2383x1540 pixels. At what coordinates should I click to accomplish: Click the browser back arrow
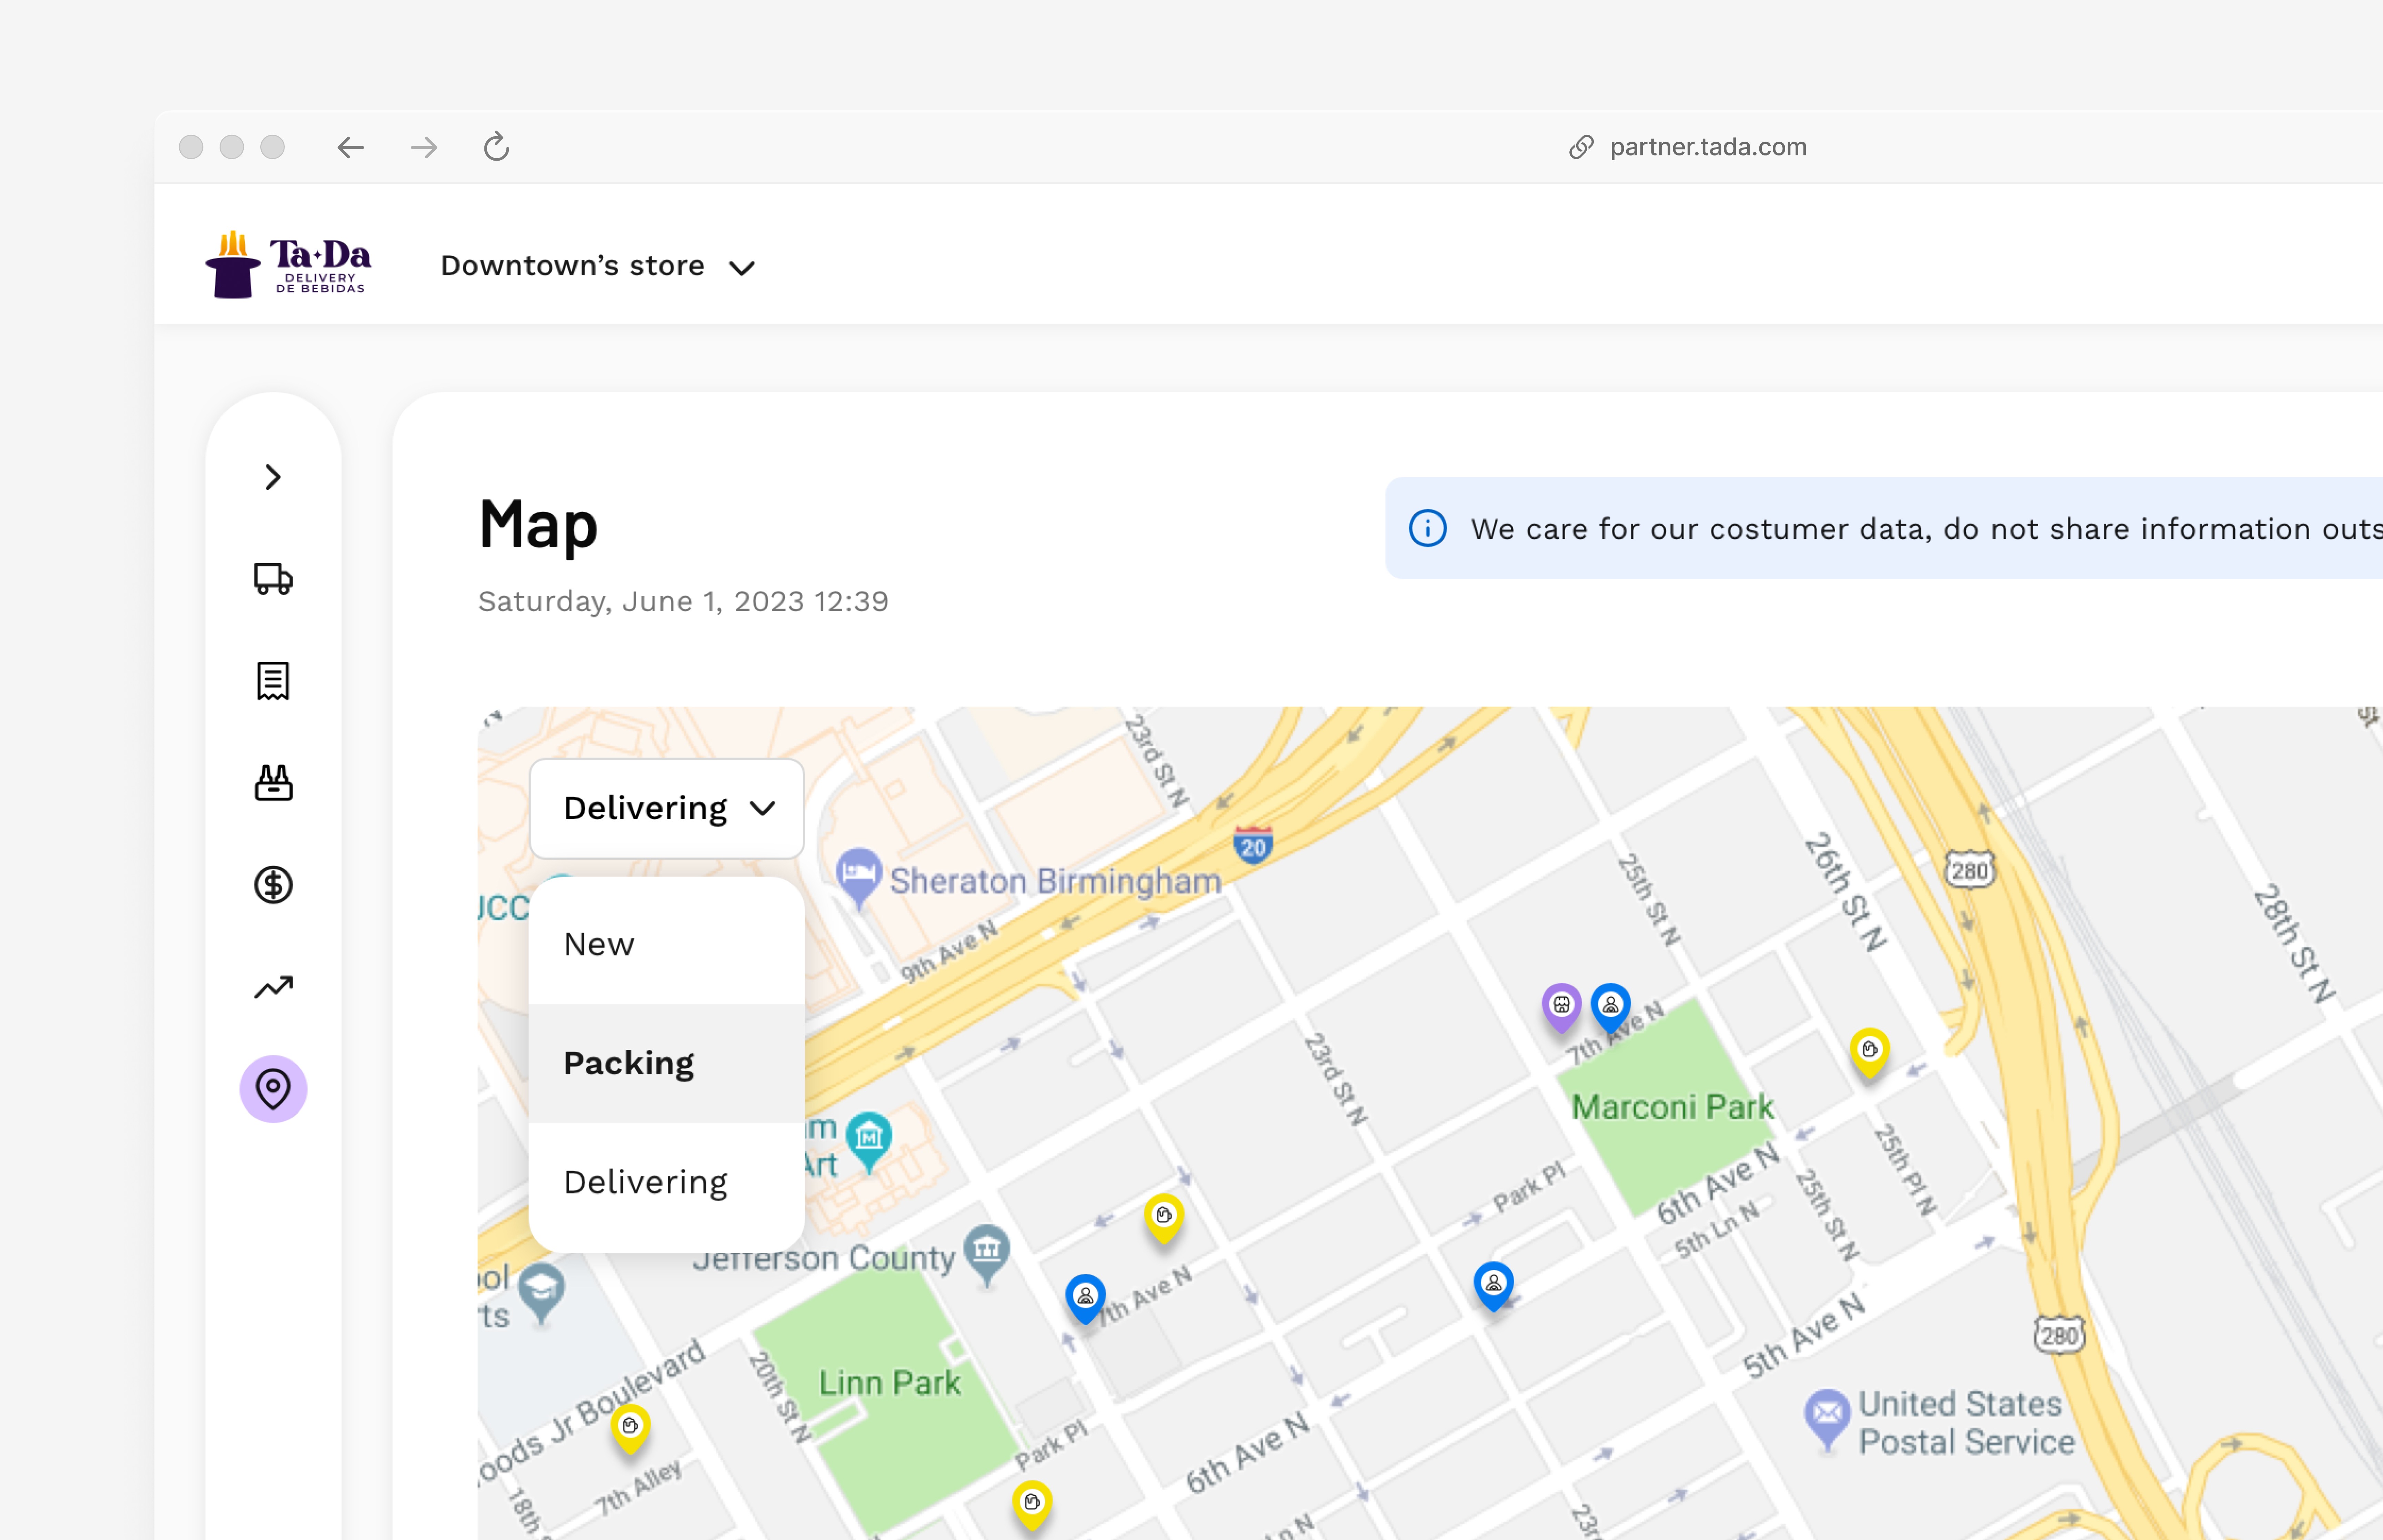[350, 147]
